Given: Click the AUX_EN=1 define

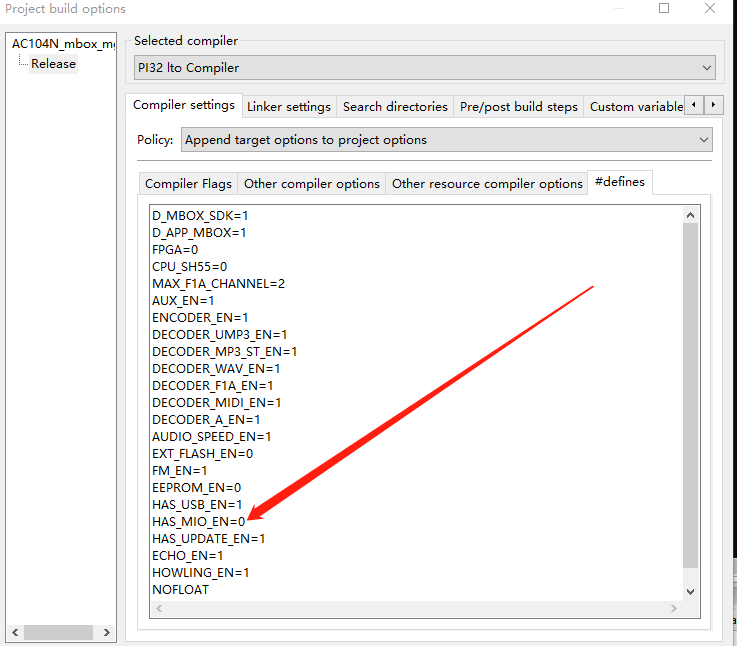Looking at the screenshot, I should [183, 300].
